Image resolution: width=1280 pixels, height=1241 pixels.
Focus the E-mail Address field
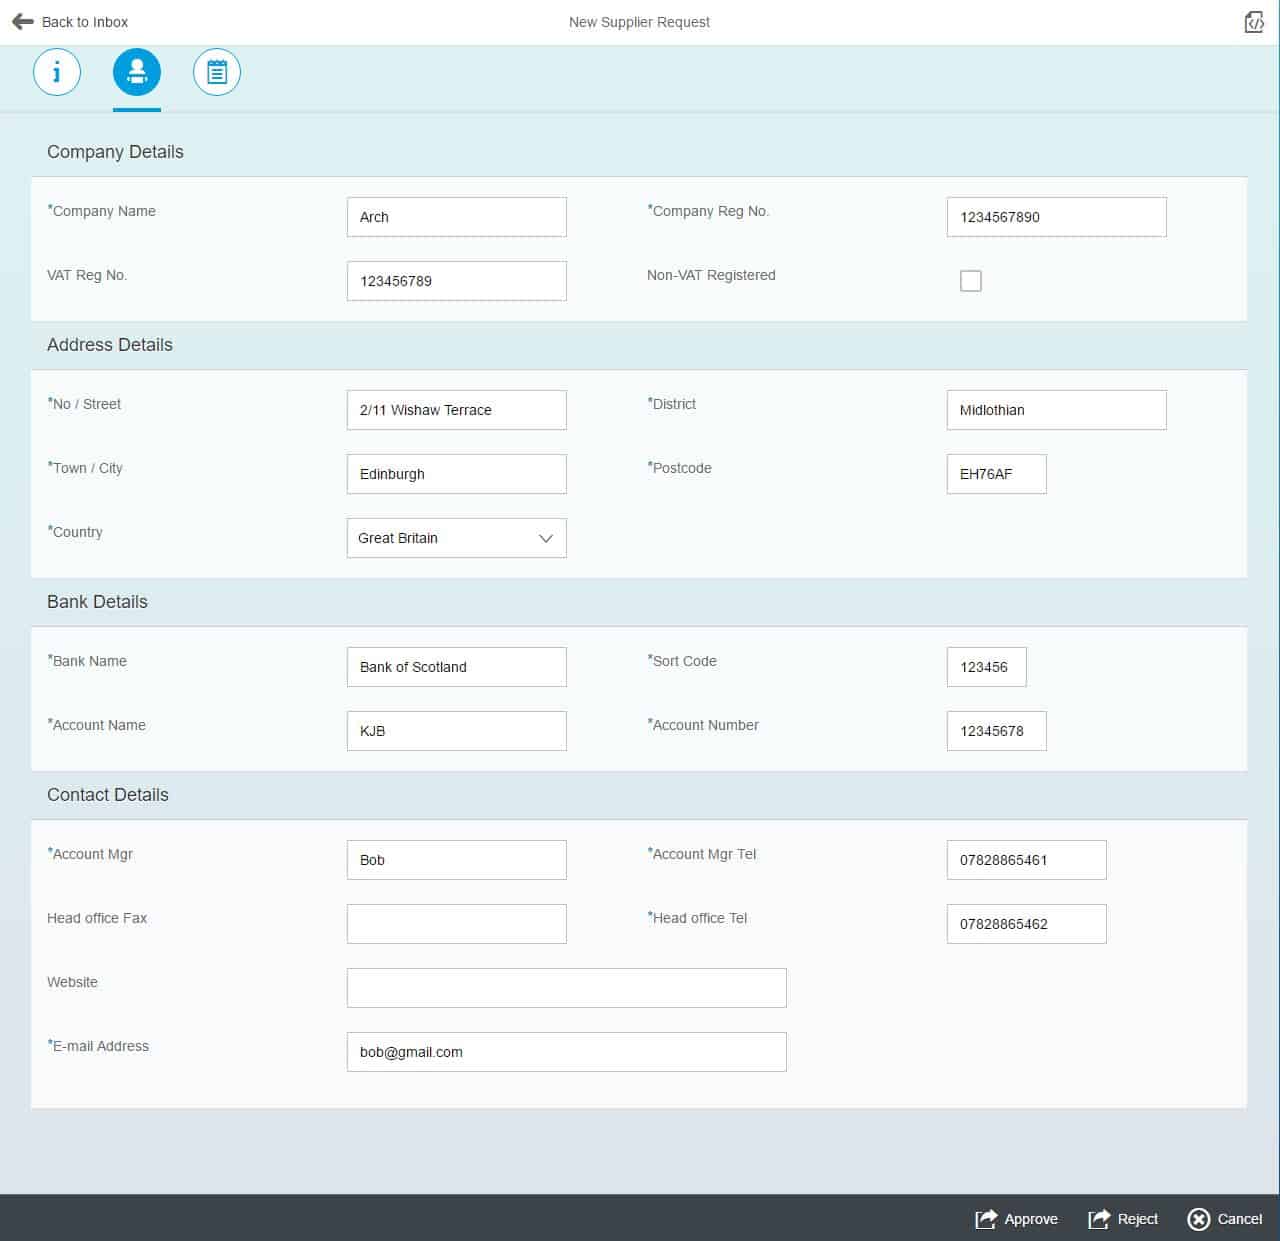click(567, 1052)
